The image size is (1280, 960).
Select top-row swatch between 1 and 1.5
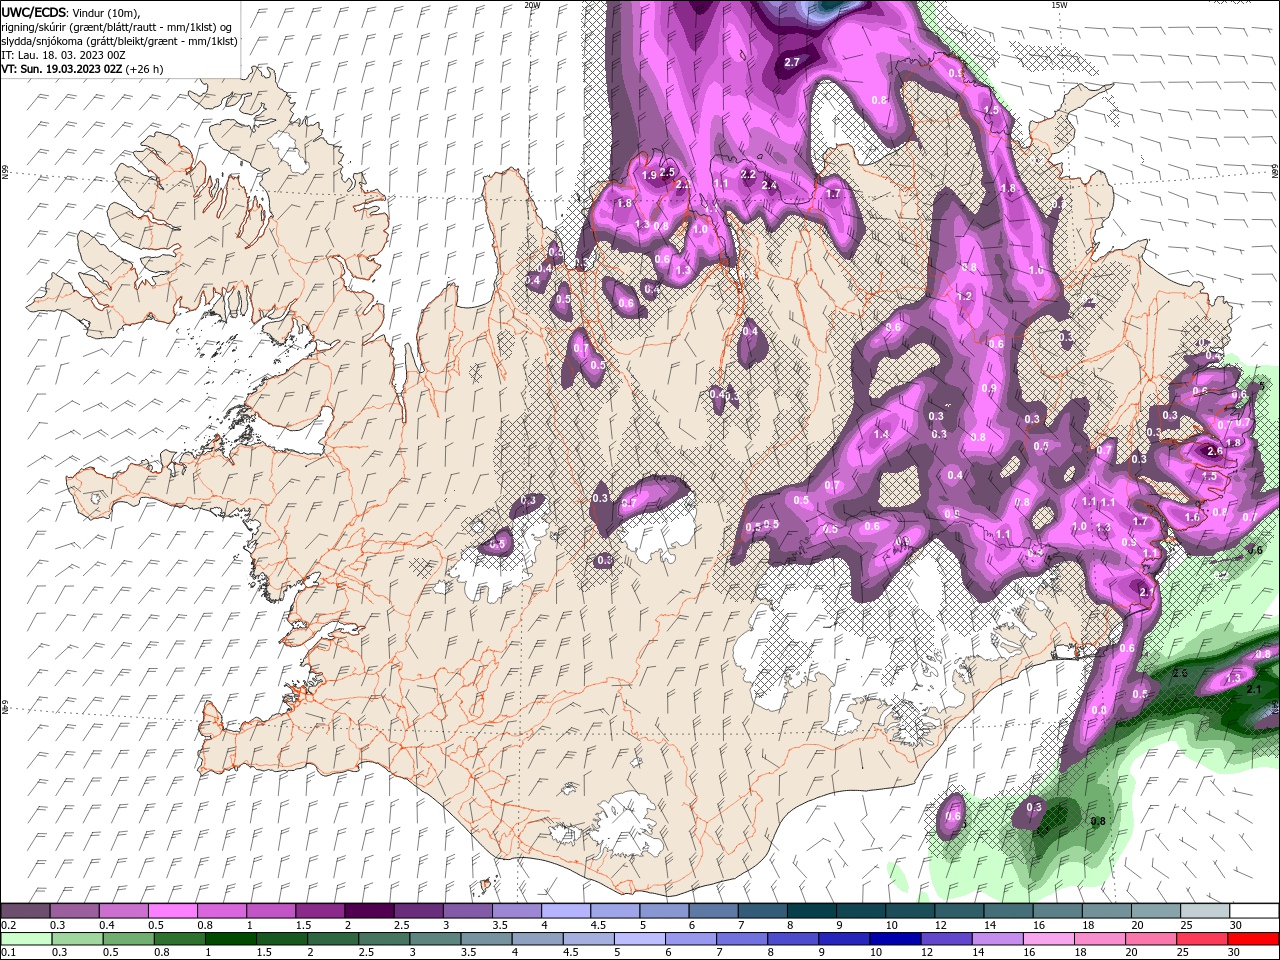(270, 911)
